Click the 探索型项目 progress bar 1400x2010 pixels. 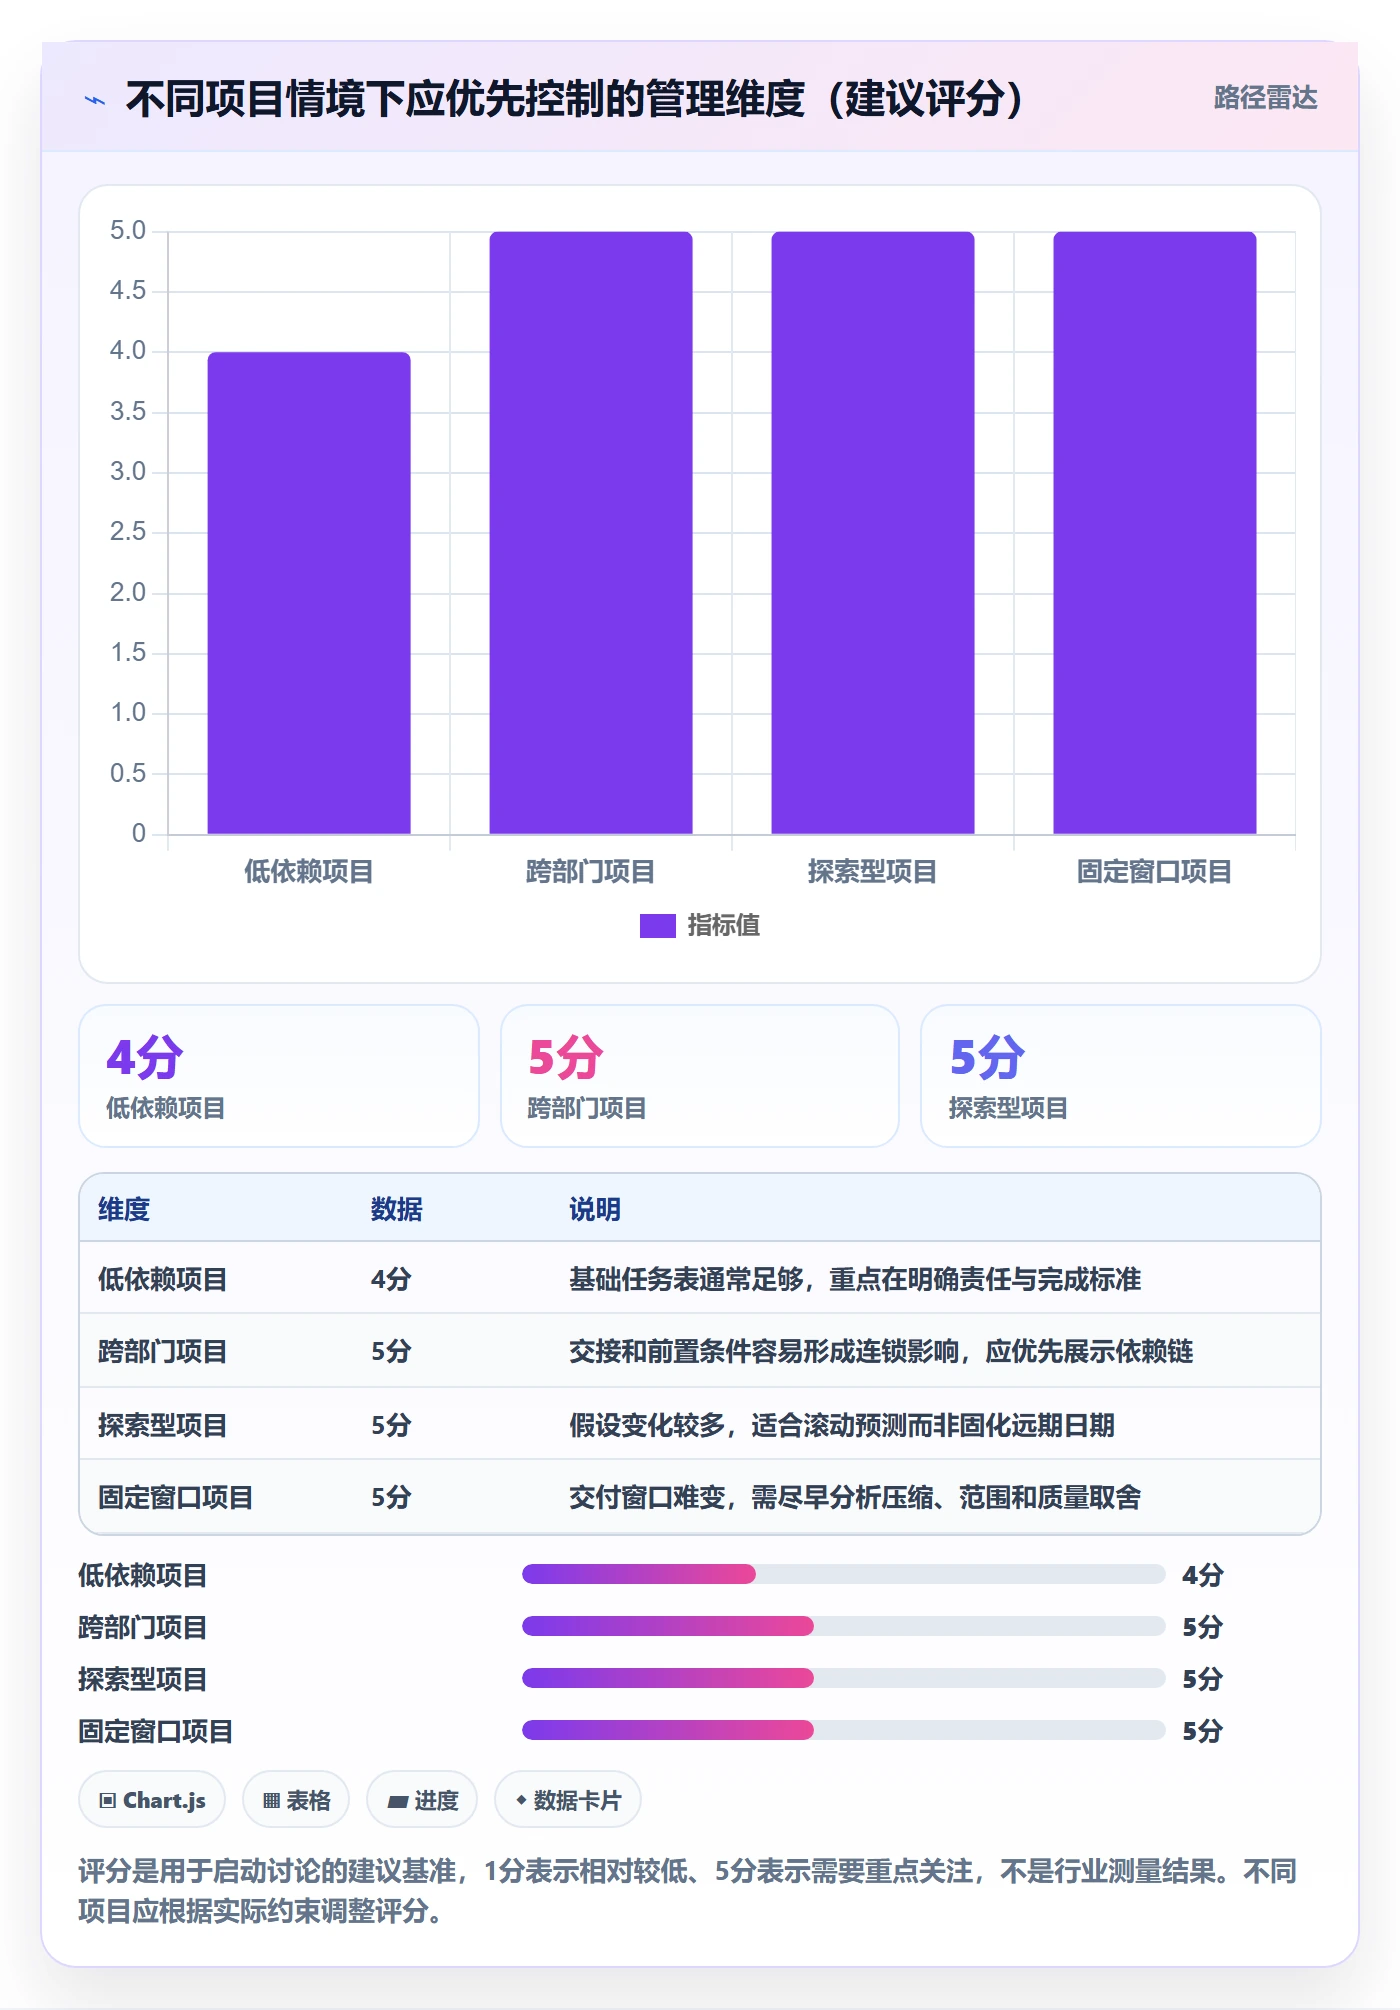pos(844,1678)
